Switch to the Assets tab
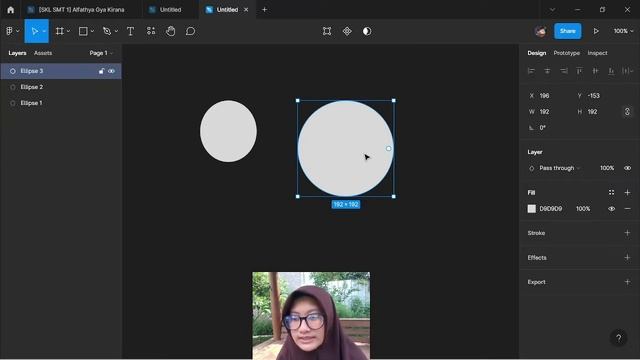Viewport: 640px width, 360px height. (x=43, y=53)
